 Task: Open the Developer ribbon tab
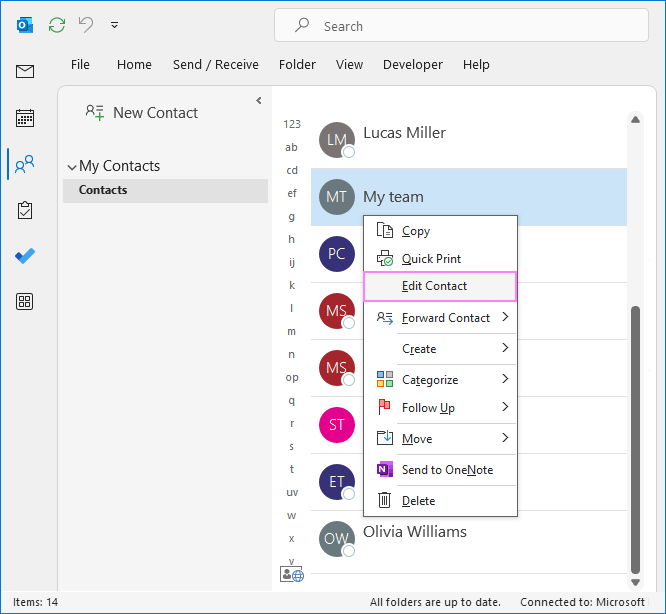tap(412, 65)
